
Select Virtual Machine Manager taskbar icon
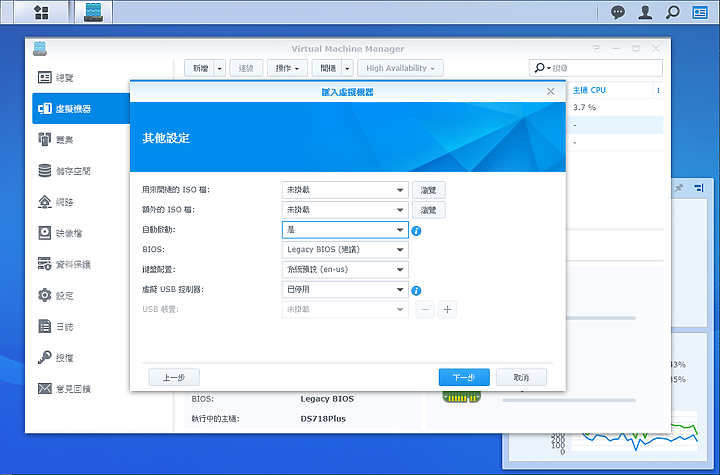(93, 12)
